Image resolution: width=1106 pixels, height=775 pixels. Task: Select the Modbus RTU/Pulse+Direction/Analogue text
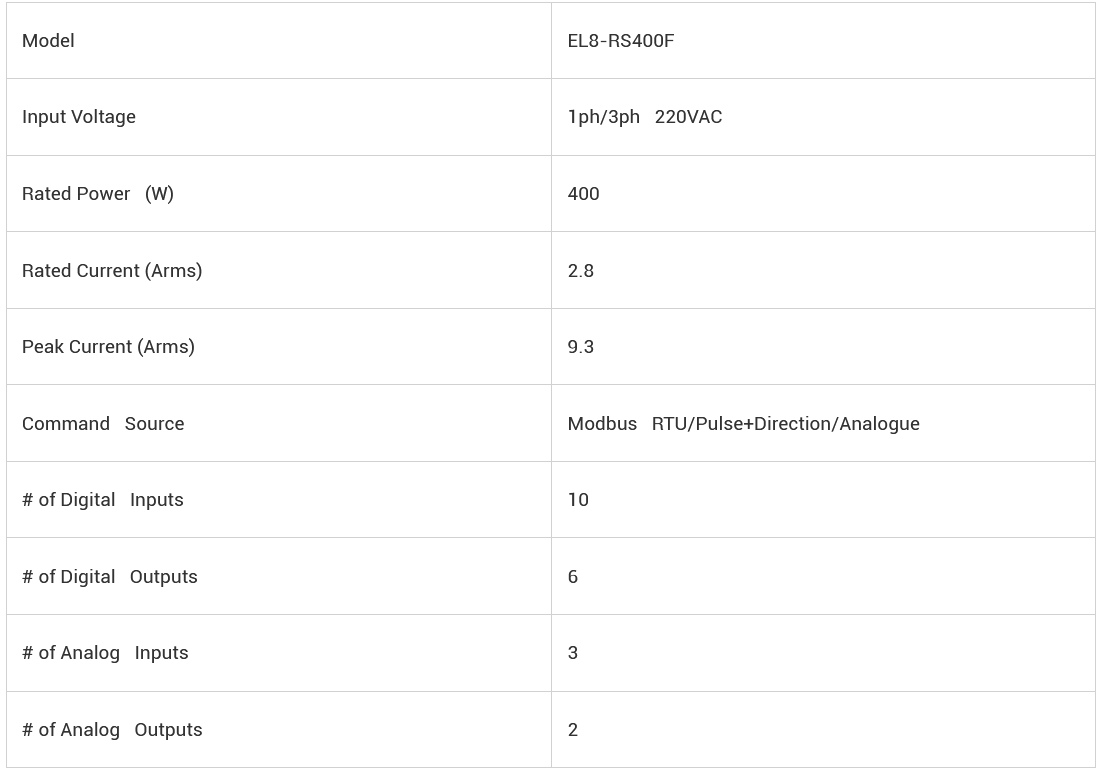coord(743,424)
